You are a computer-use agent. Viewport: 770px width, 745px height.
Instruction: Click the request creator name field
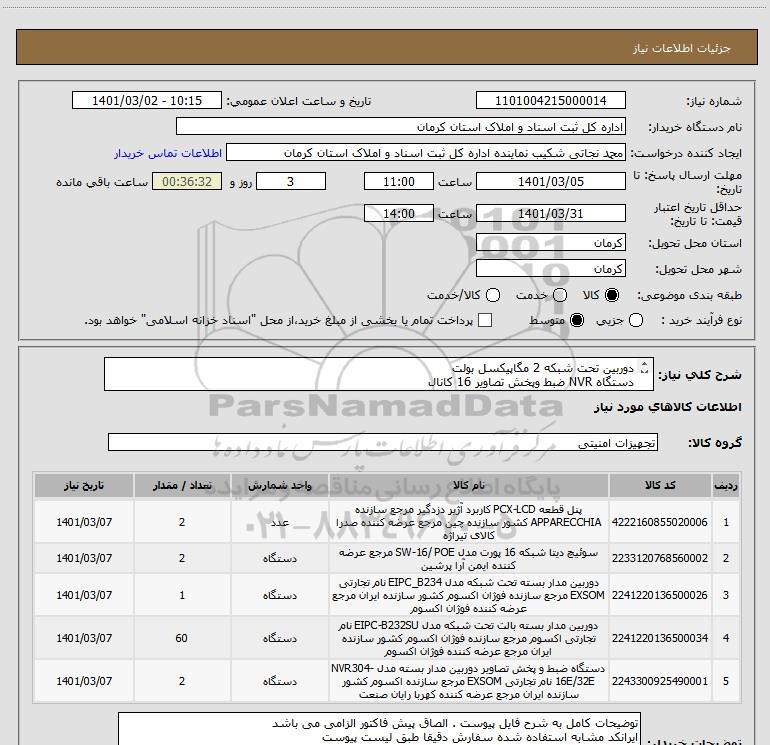point(426,153)
